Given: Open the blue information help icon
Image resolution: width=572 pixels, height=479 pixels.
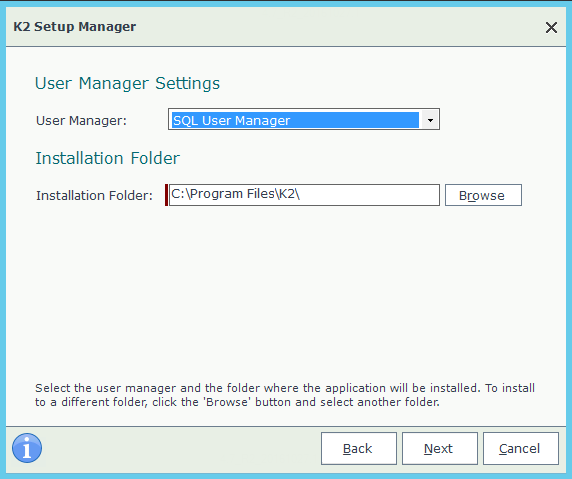Looking at the screenshot, I should click(27, 448).
